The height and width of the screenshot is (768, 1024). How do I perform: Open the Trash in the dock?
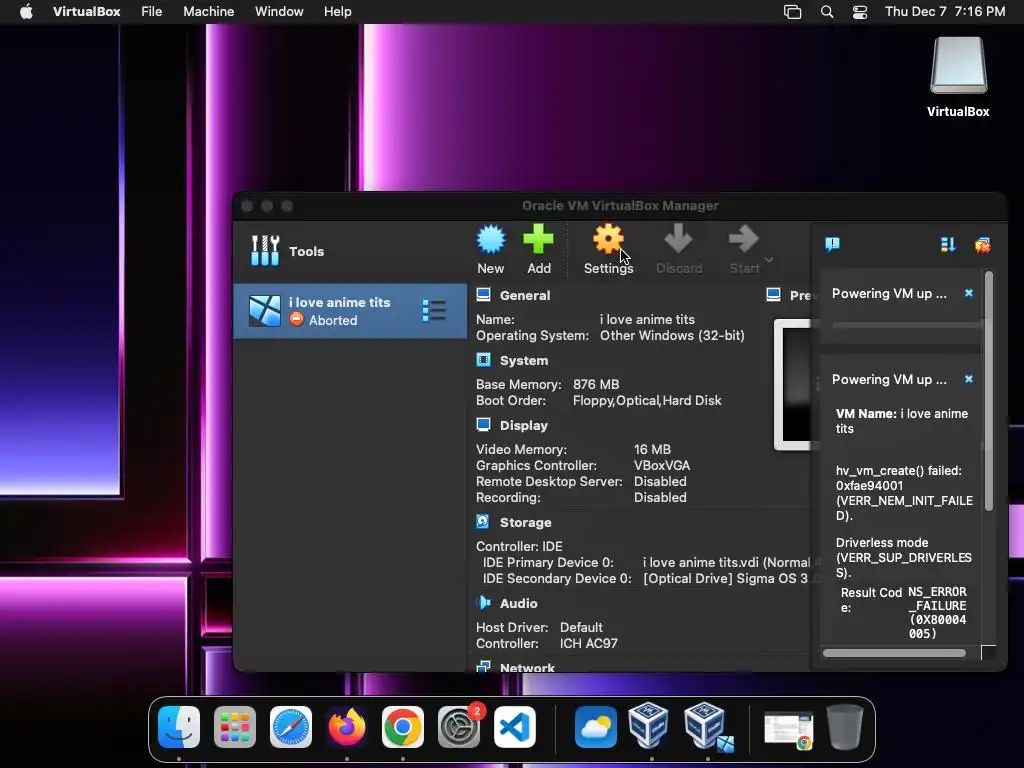coord(845,726)
